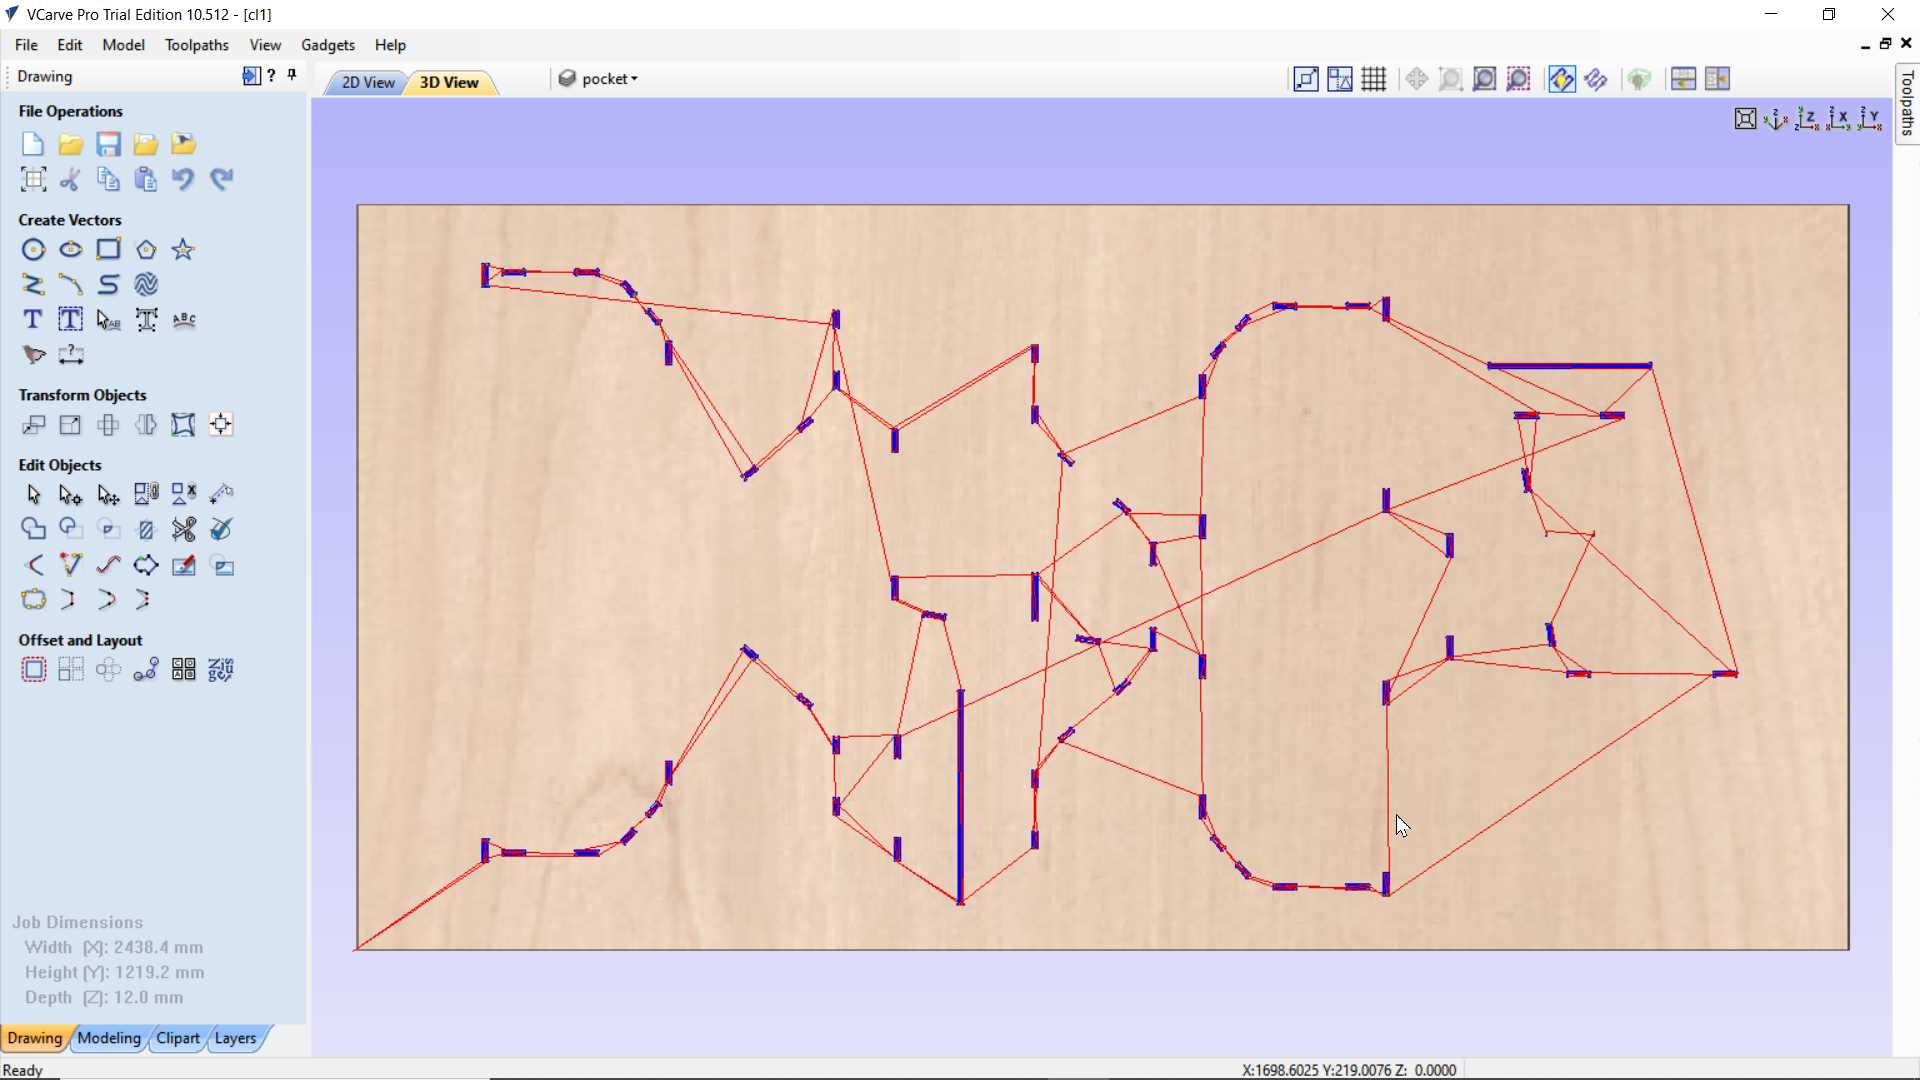Open the Gadgets menu

coord(328,45)
